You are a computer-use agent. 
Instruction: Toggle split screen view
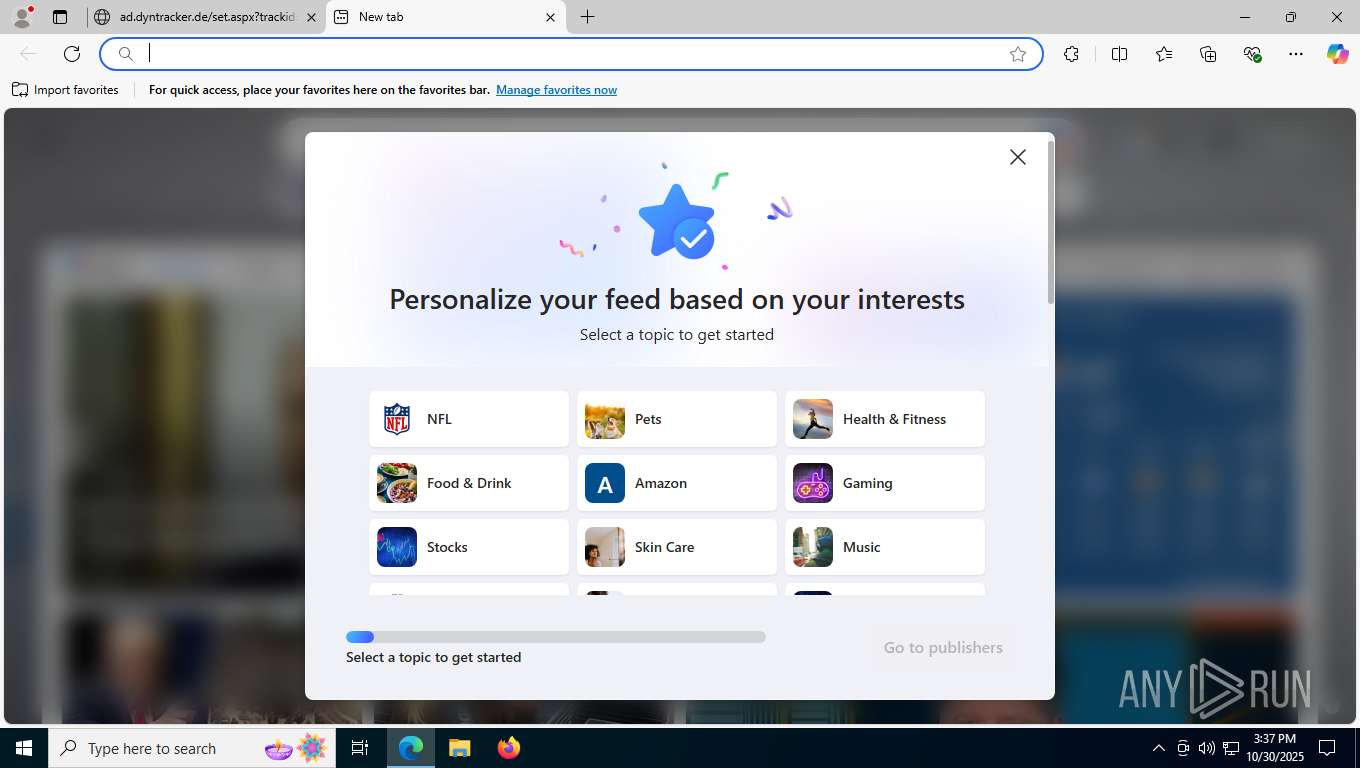pos(1120,54)
